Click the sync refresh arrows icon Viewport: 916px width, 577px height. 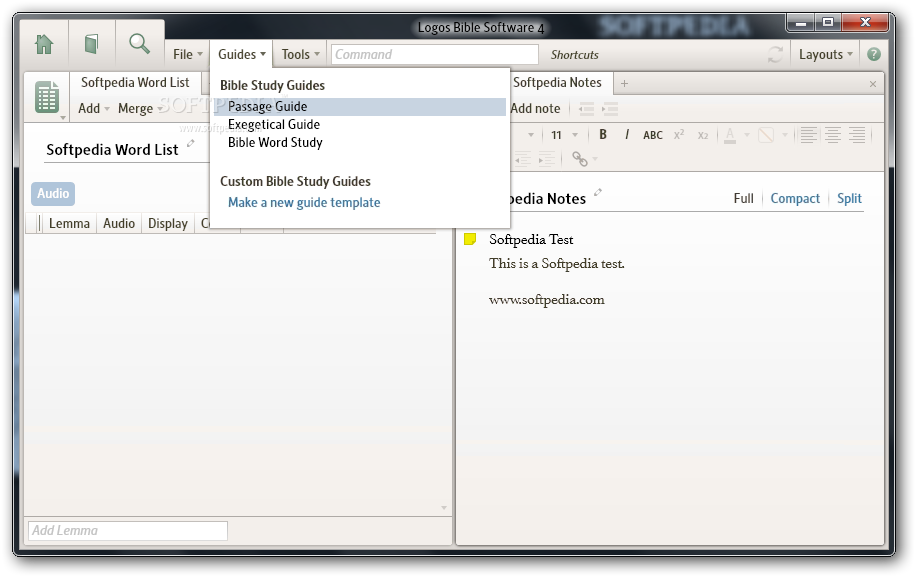[775, 55]
